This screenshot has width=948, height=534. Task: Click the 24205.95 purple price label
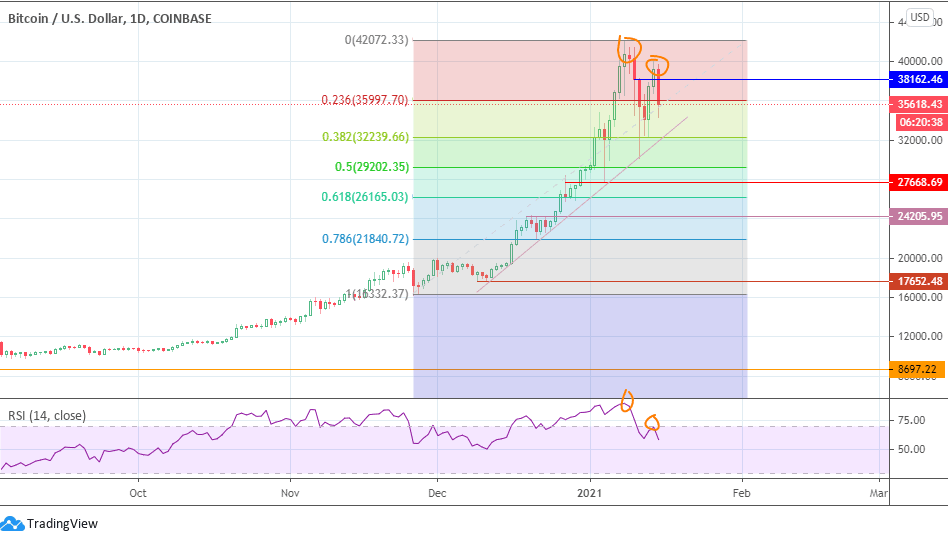(x=919, y=216)
